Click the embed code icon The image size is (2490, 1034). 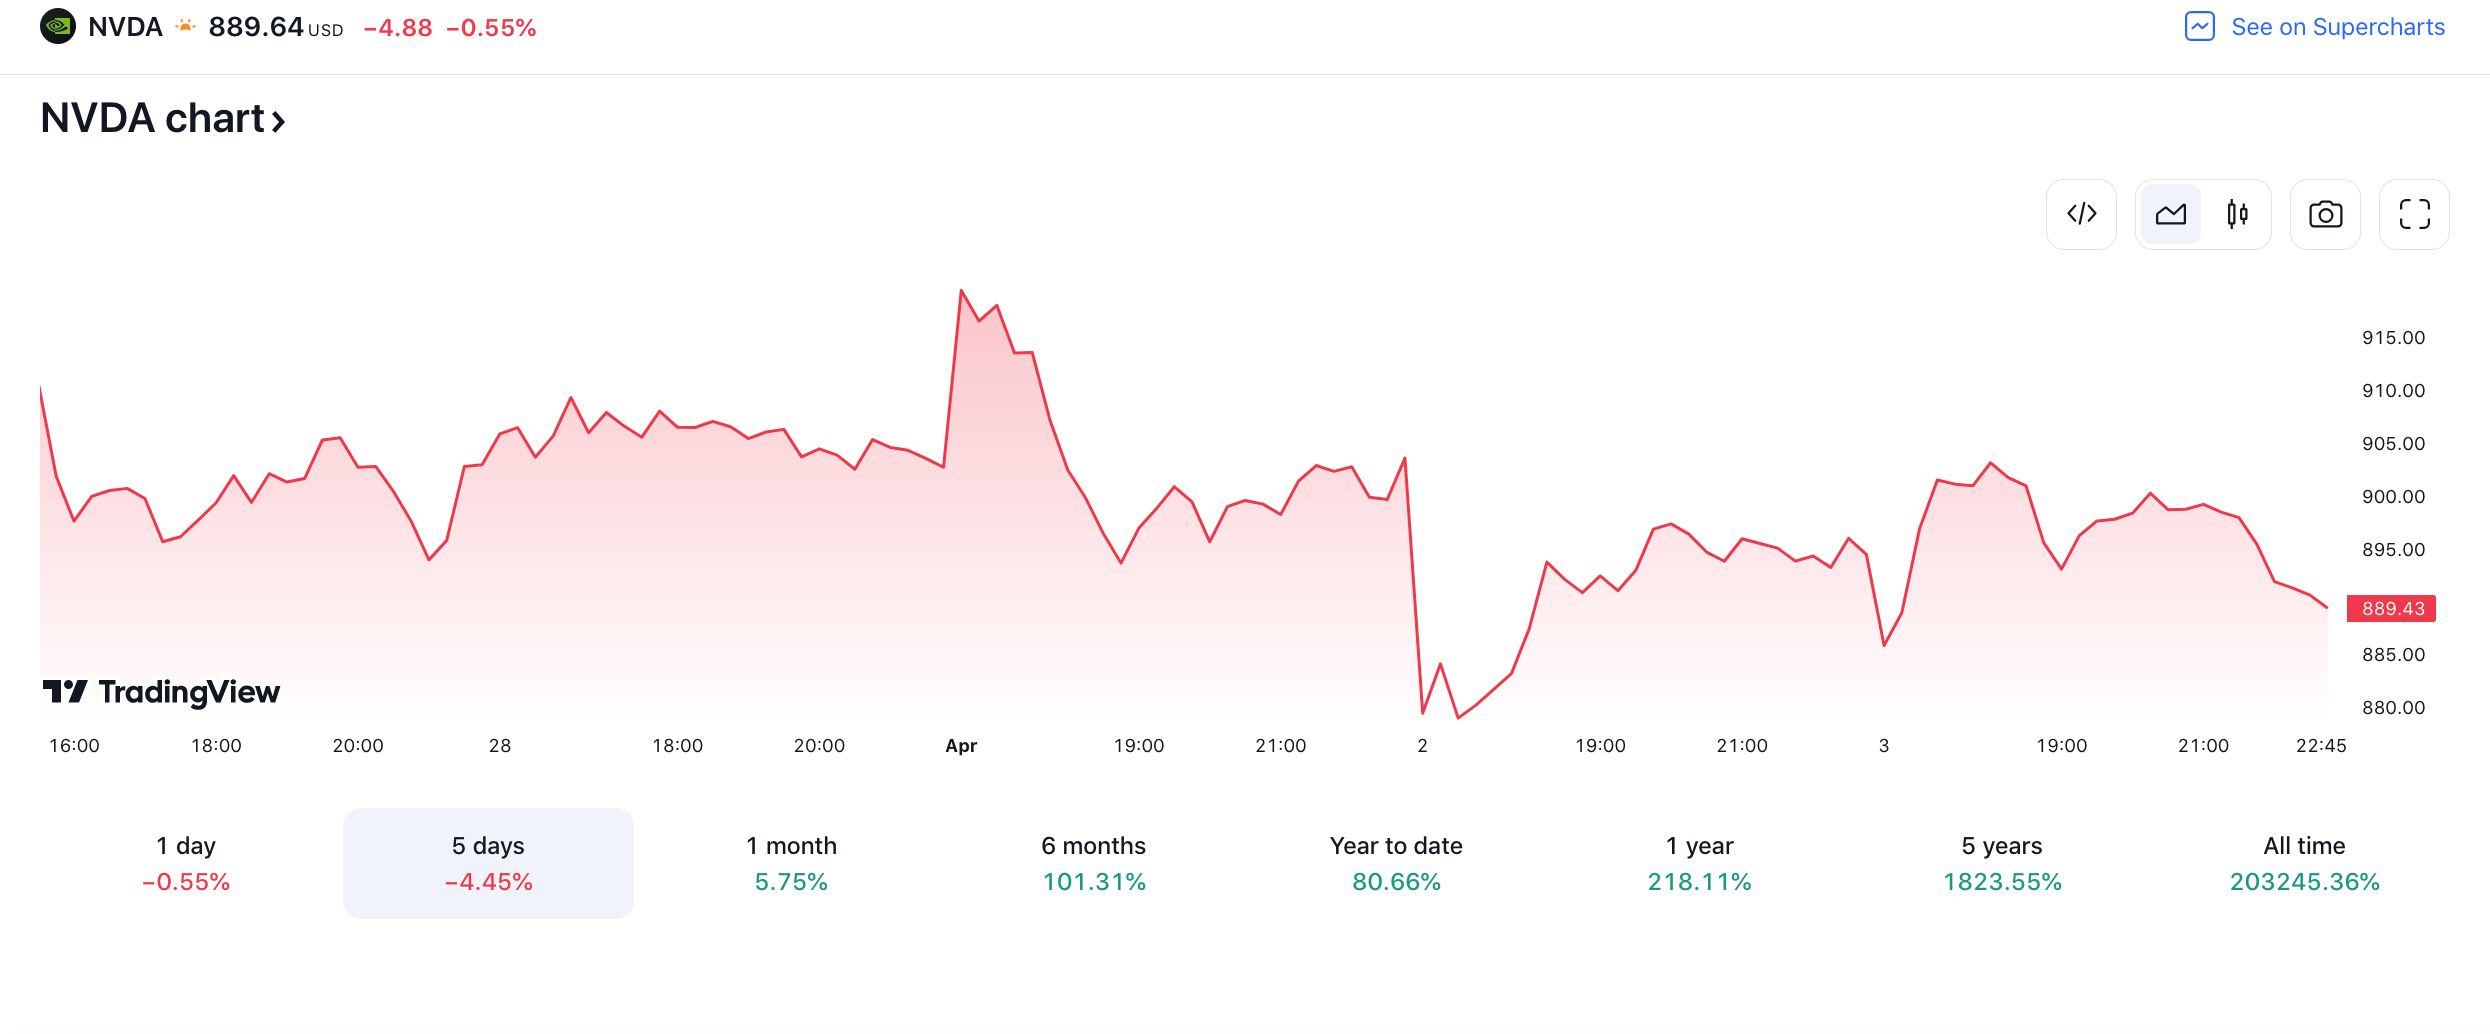pyautogui.click(x=2081, y=214)
